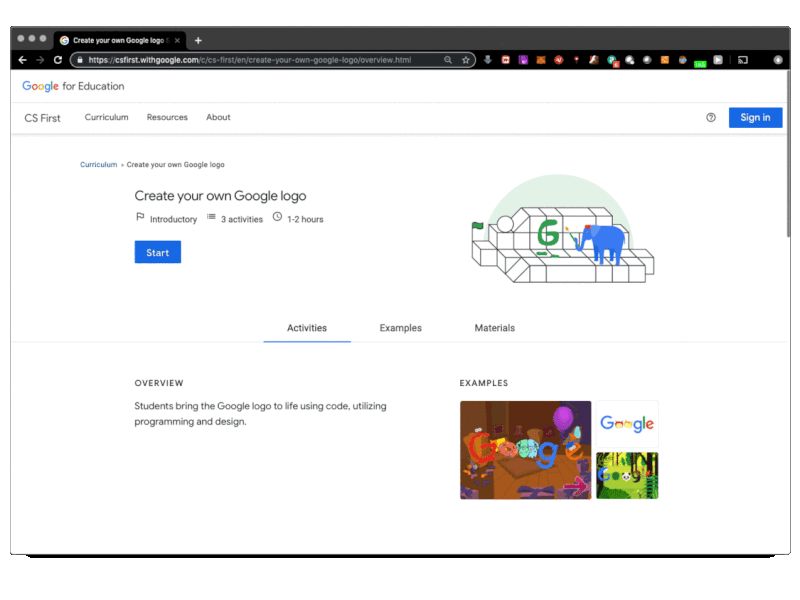Click the Cast icon in toolbar
The width and height of the screenshot is (800, 600).
coord(743,60)
